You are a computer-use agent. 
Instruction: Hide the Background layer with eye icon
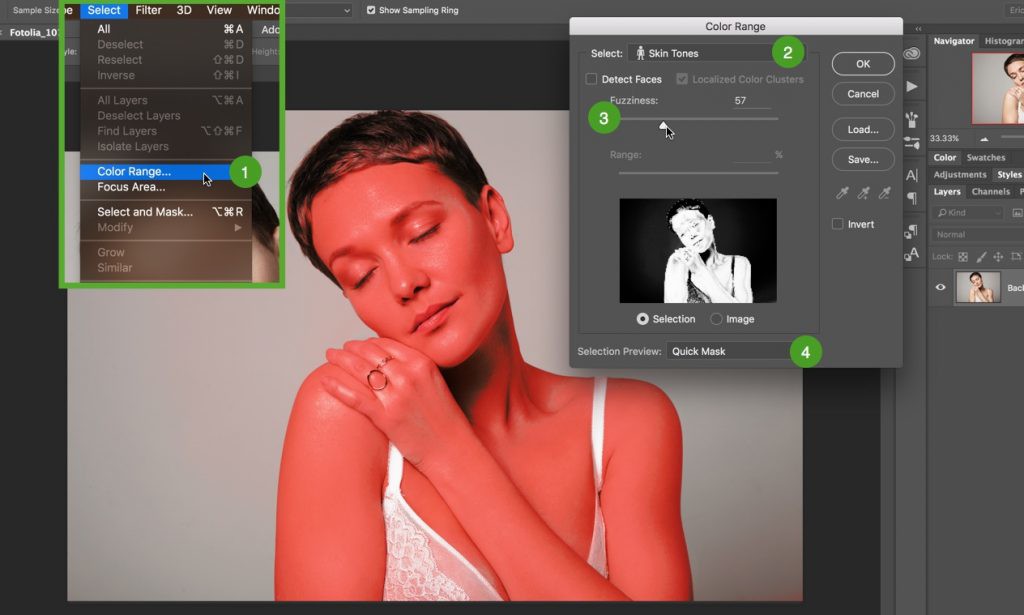click(x=940, y=287)
